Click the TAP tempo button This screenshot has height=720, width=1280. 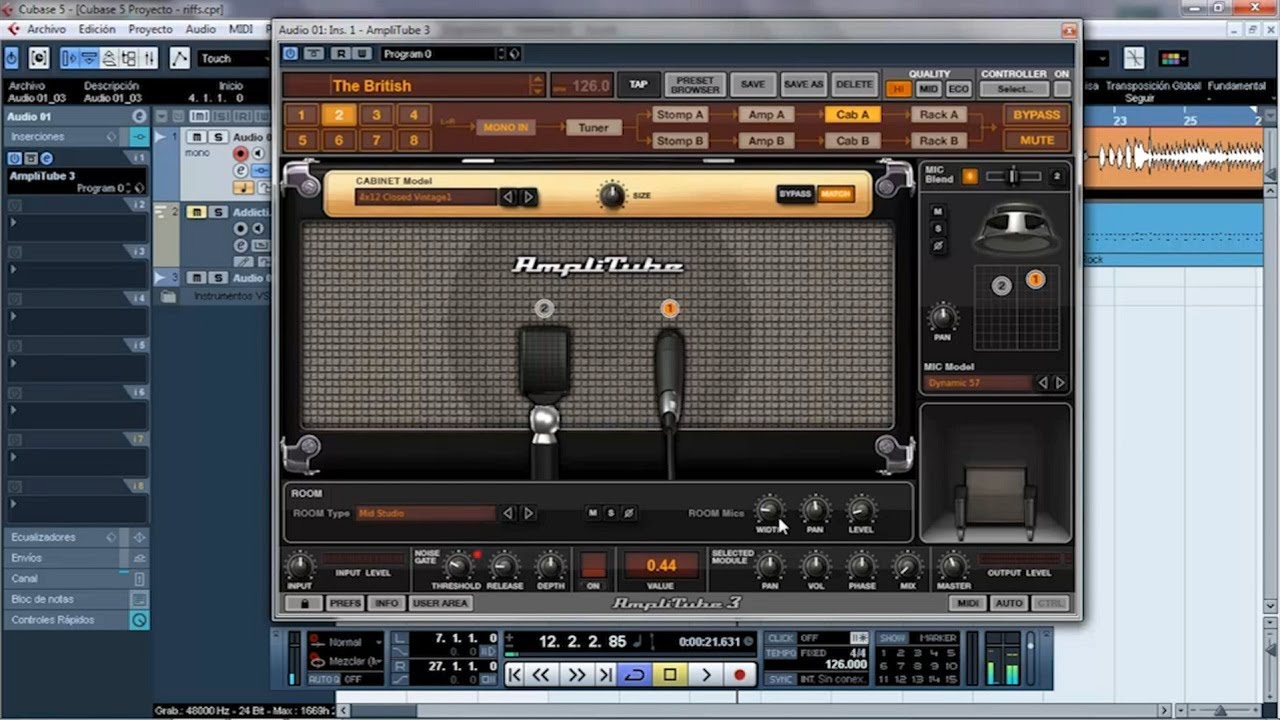[638, 85]
